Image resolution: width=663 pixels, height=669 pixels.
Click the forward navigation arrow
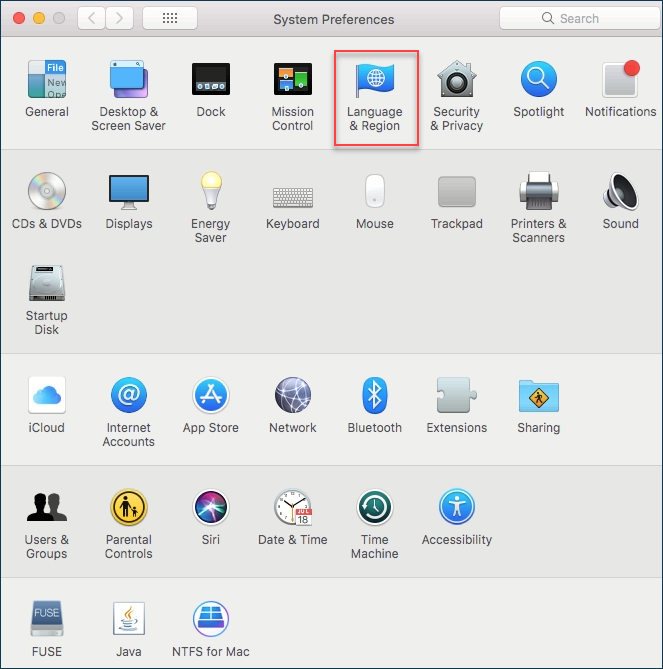pyautogui.click(x=119, y=18)
